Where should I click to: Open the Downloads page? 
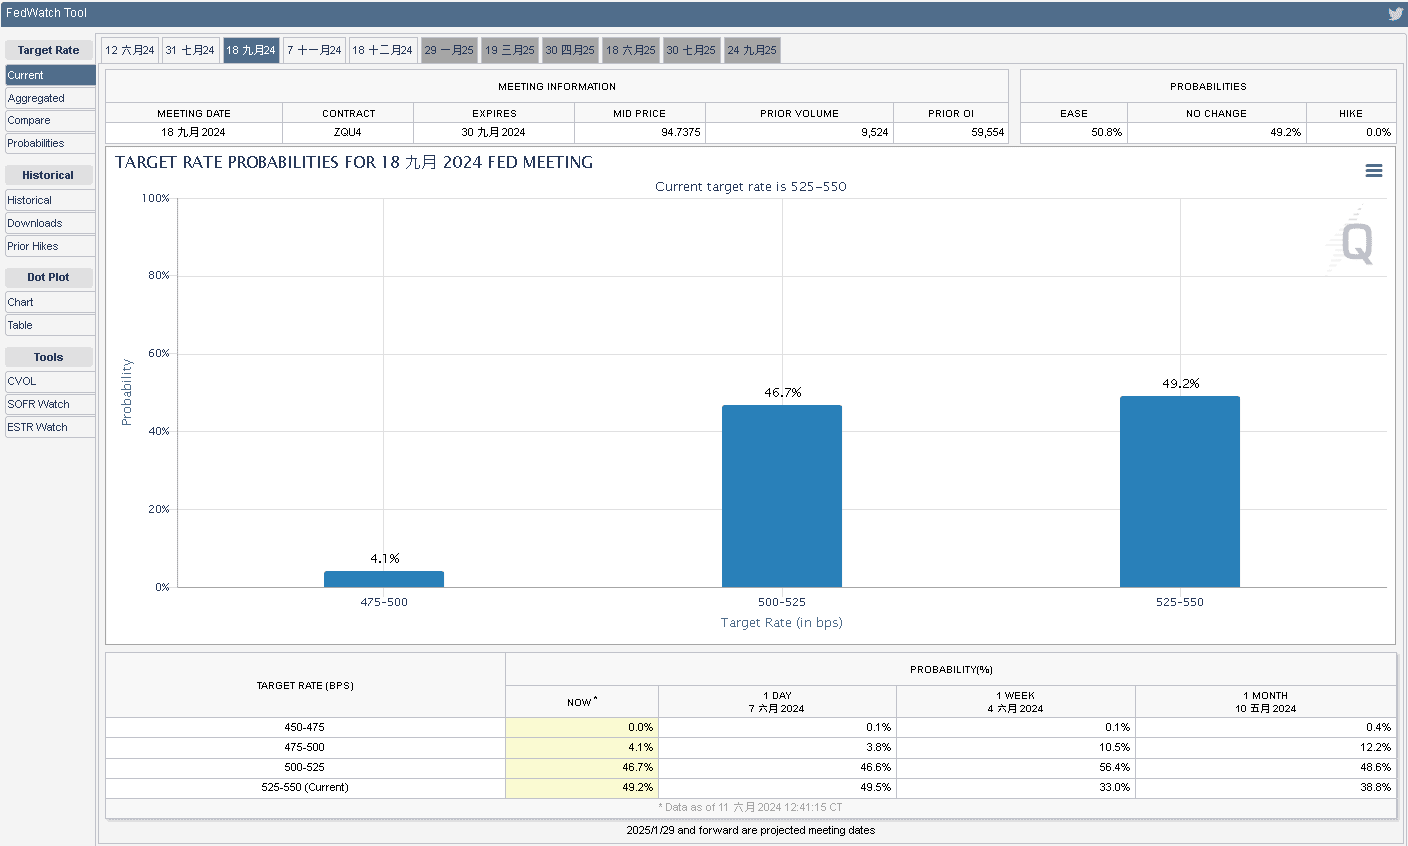click(x=49, y=223)
